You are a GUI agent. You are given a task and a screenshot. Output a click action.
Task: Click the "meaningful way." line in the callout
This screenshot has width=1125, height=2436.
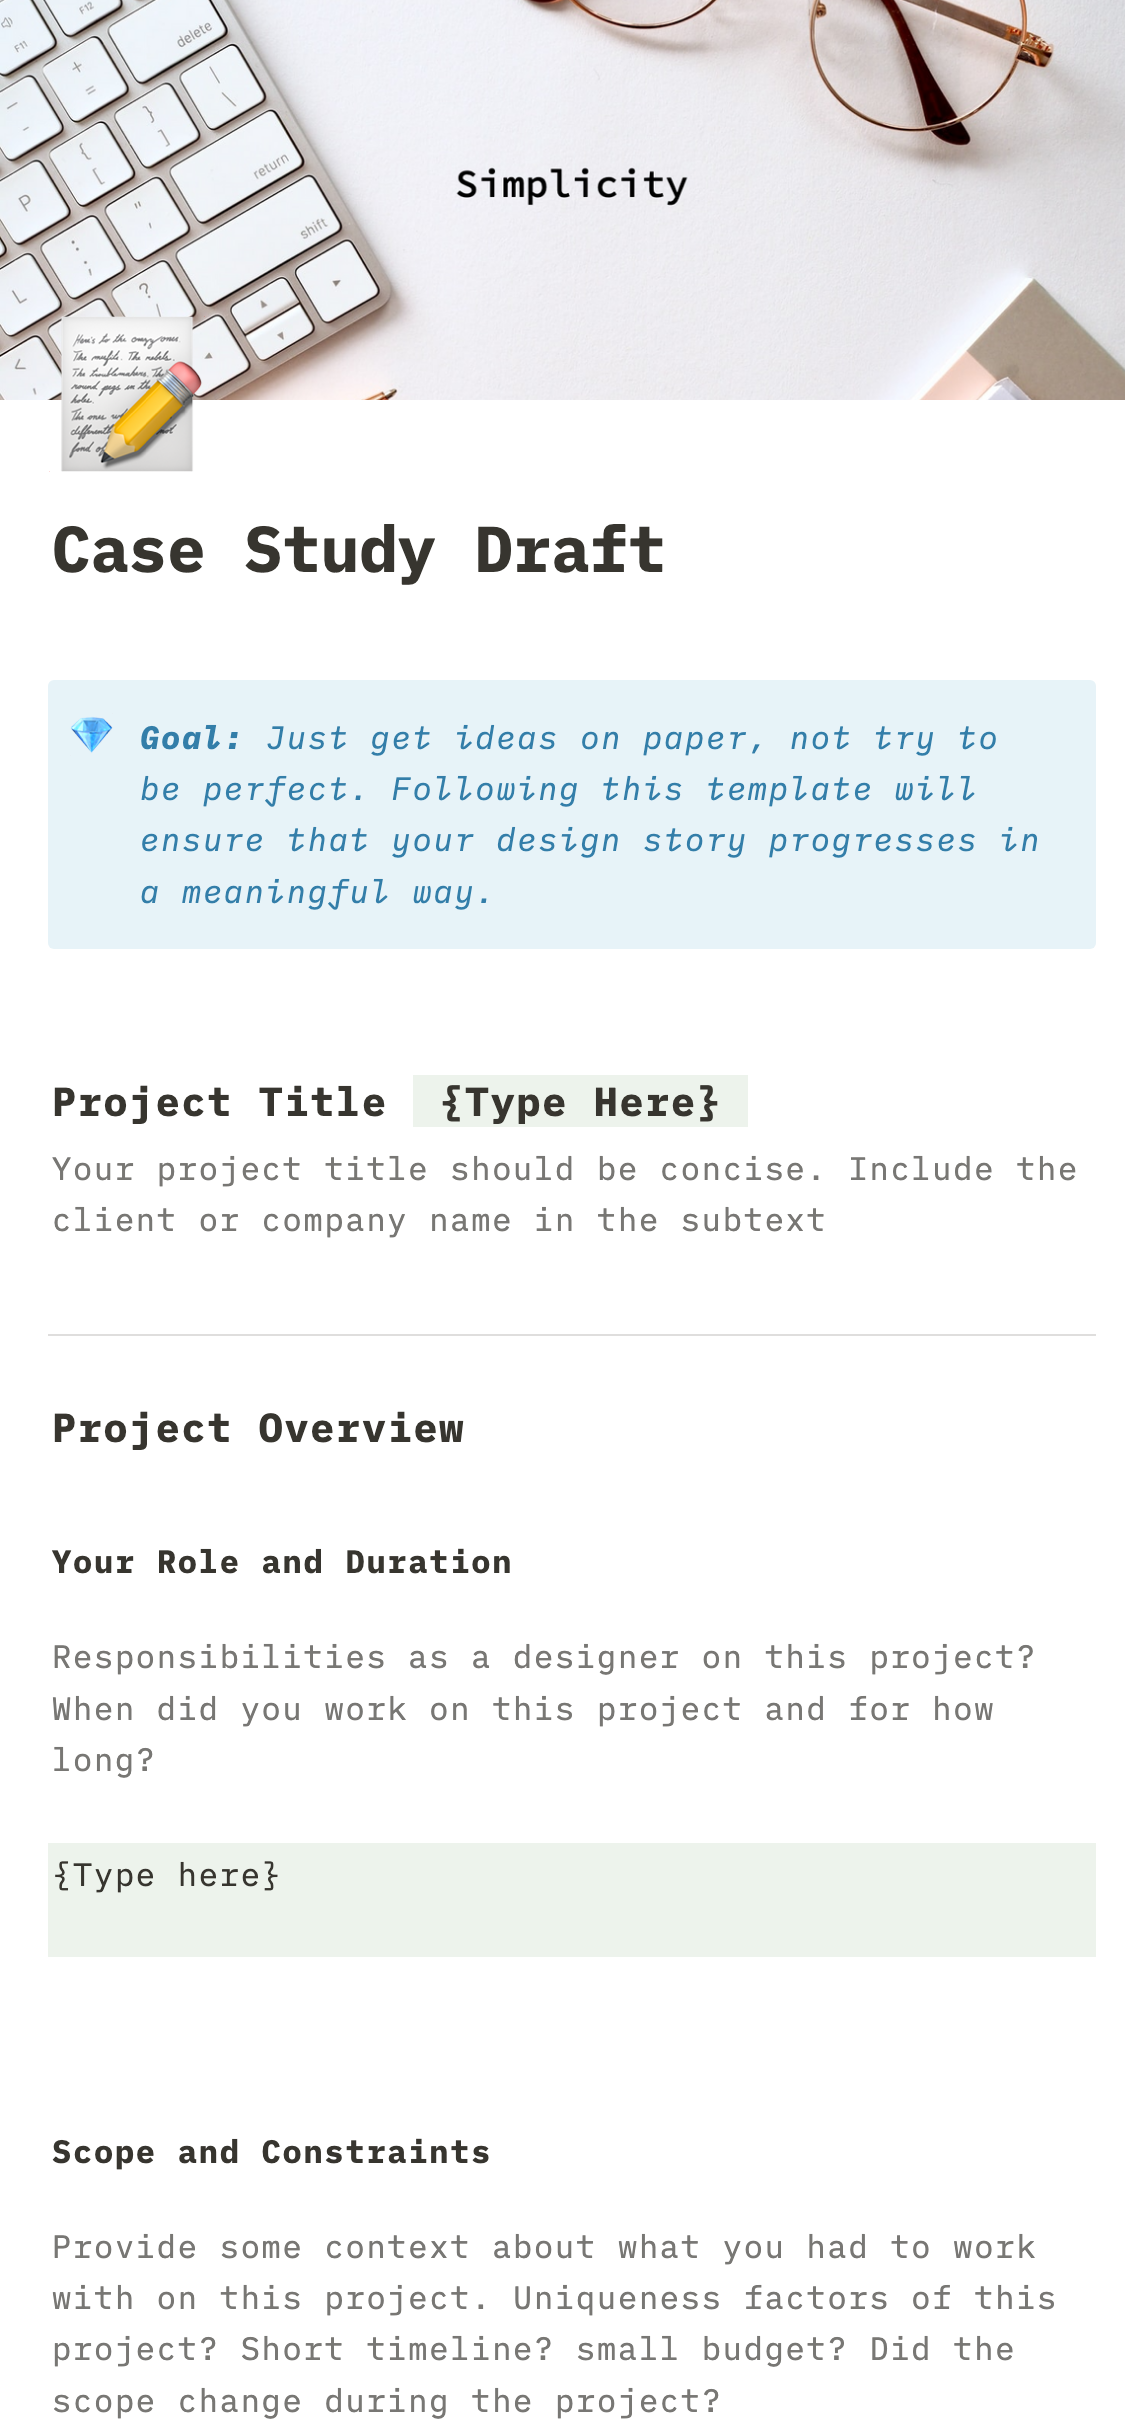pyautogui.click(x=316, y=892)
